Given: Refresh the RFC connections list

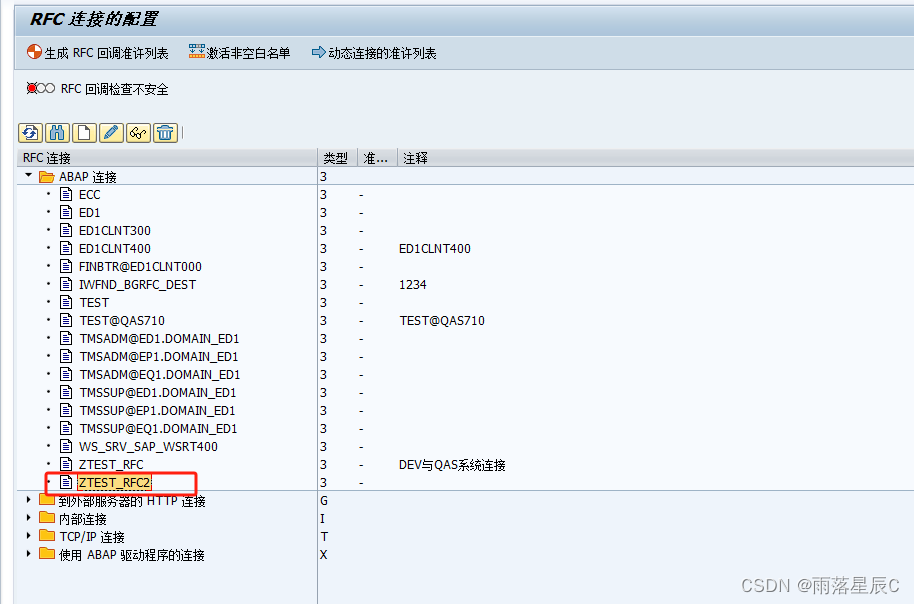Looking at the screenshot, I should (29, 132).
